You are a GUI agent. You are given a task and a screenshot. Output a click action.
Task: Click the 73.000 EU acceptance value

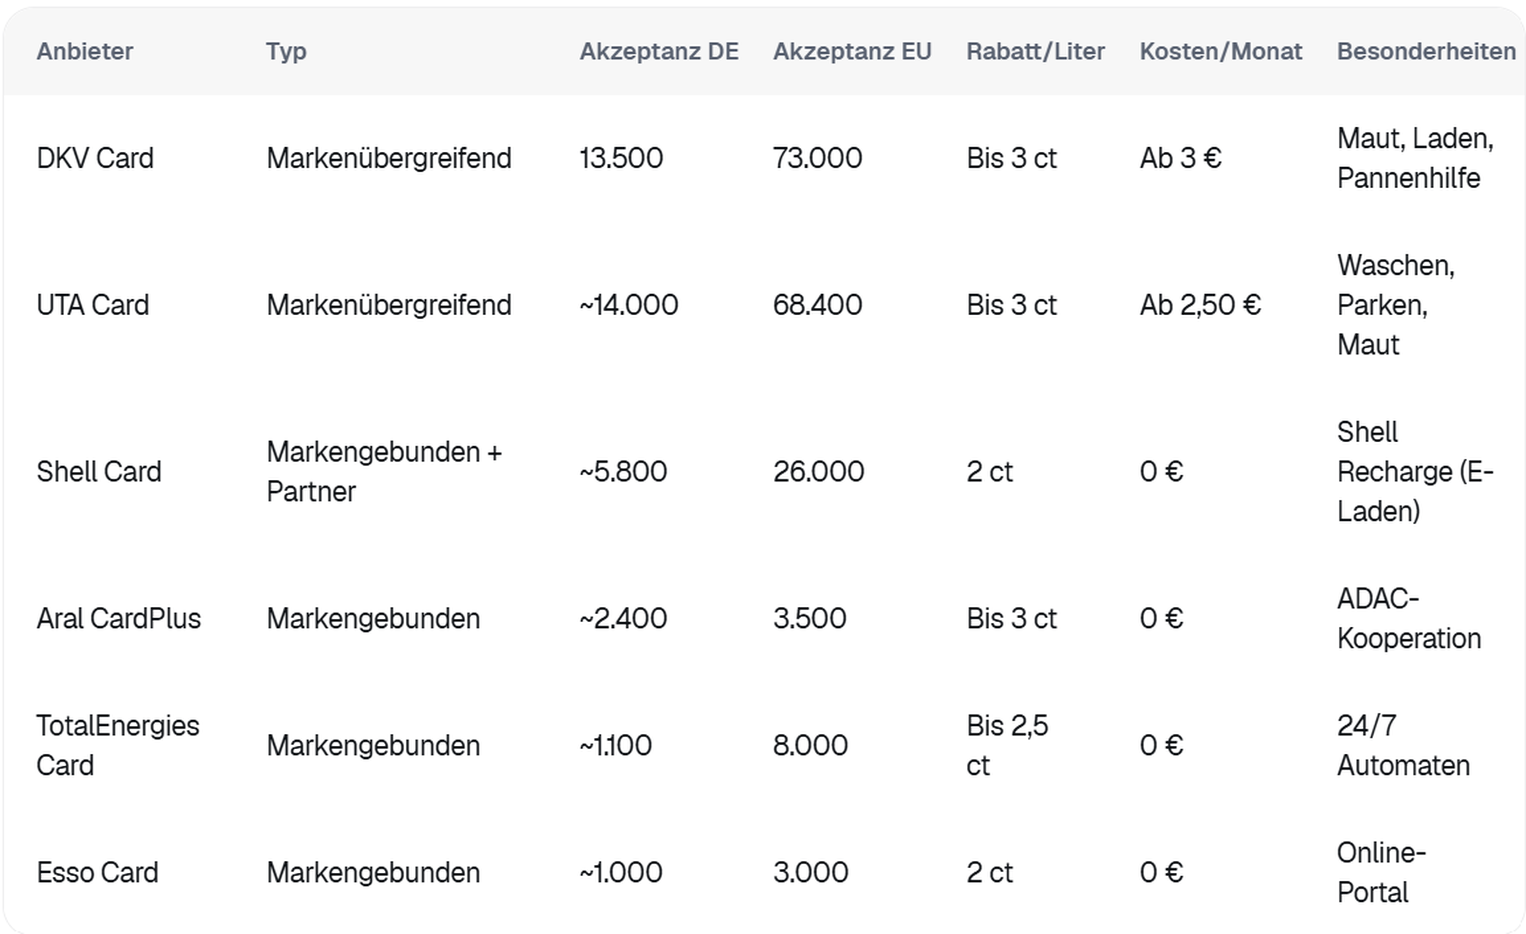[x=817, y=158]
